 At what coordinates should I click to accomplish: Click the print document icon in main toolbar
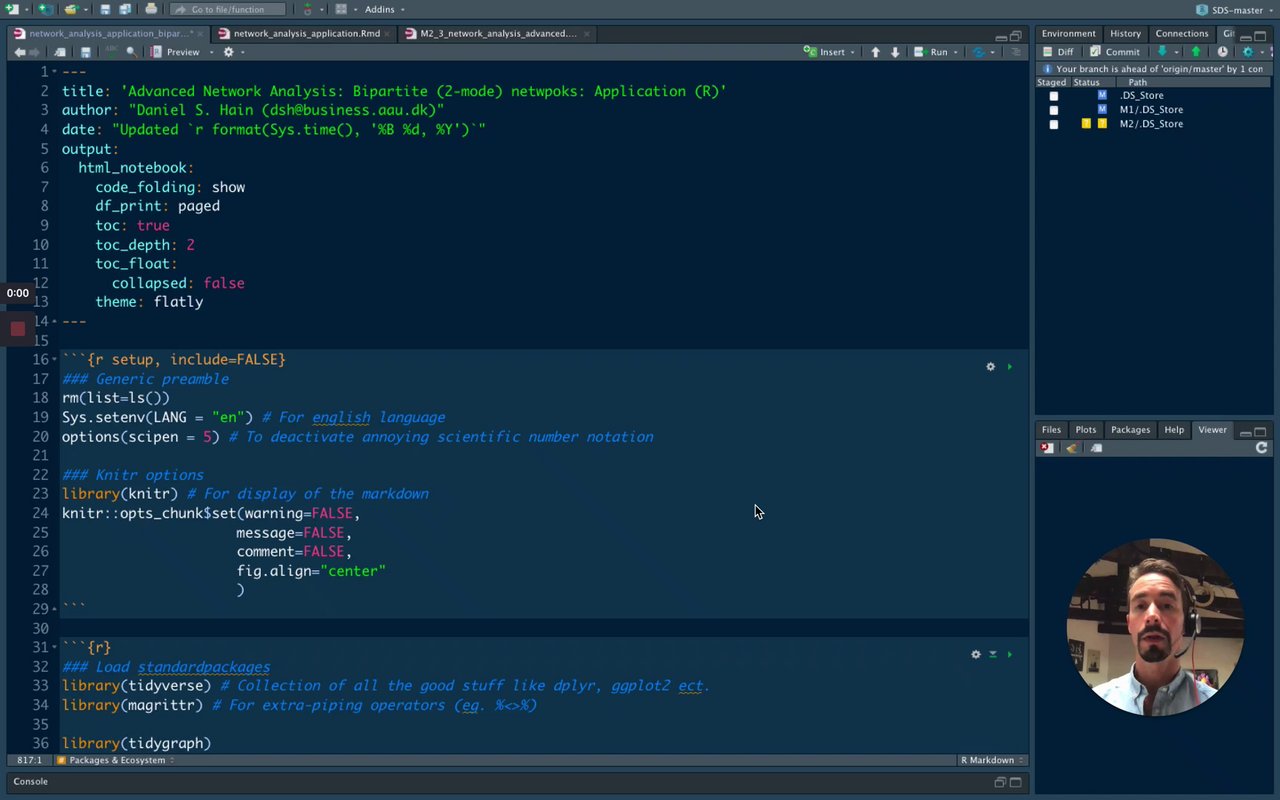(x=151, y=9)
